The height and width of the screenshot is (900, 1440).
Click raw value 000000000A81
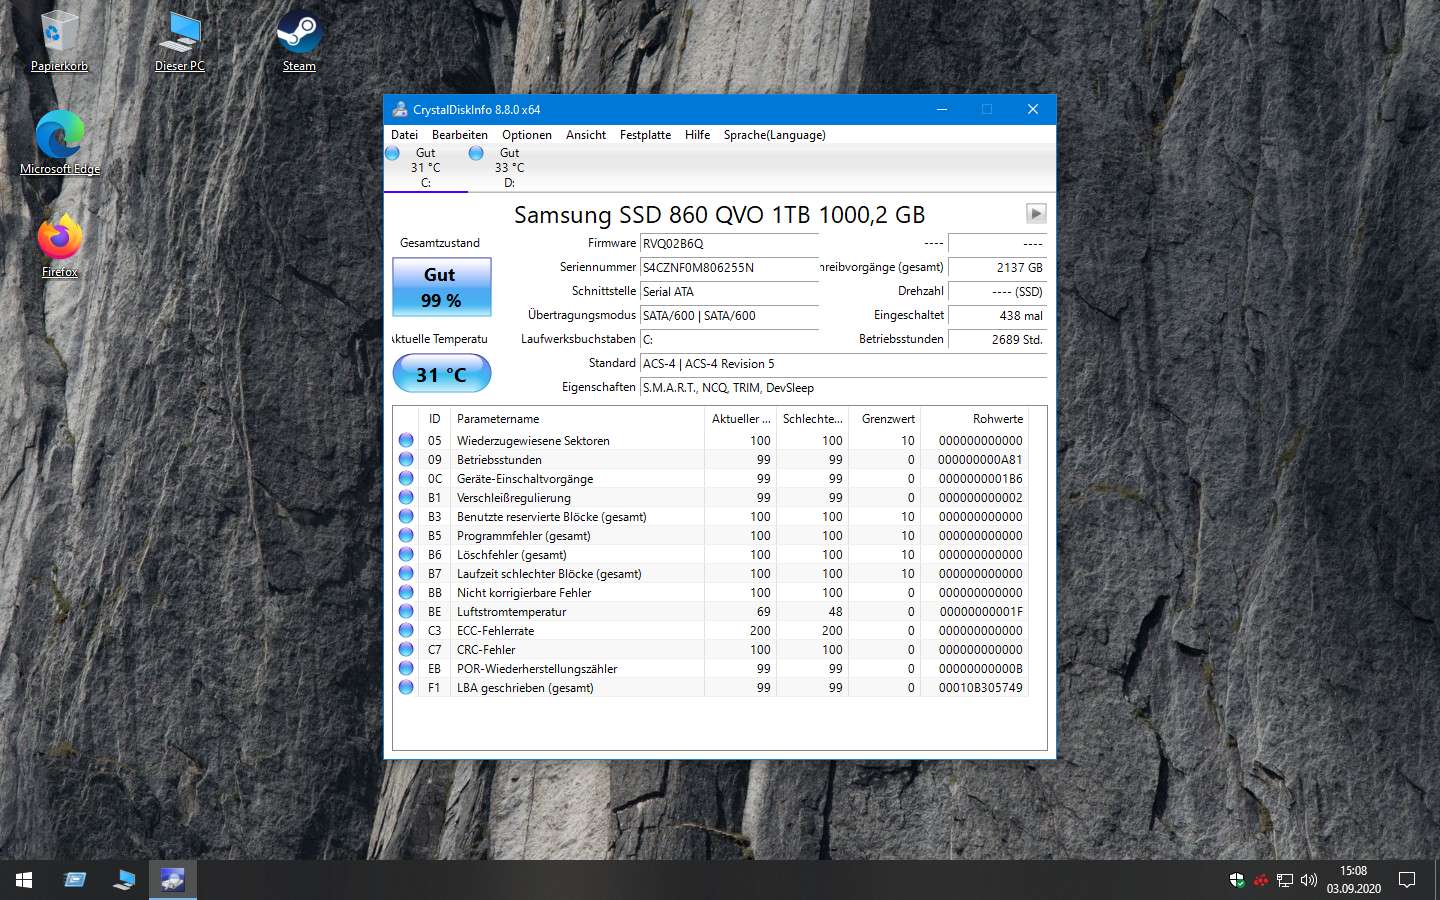click(980, 460)
